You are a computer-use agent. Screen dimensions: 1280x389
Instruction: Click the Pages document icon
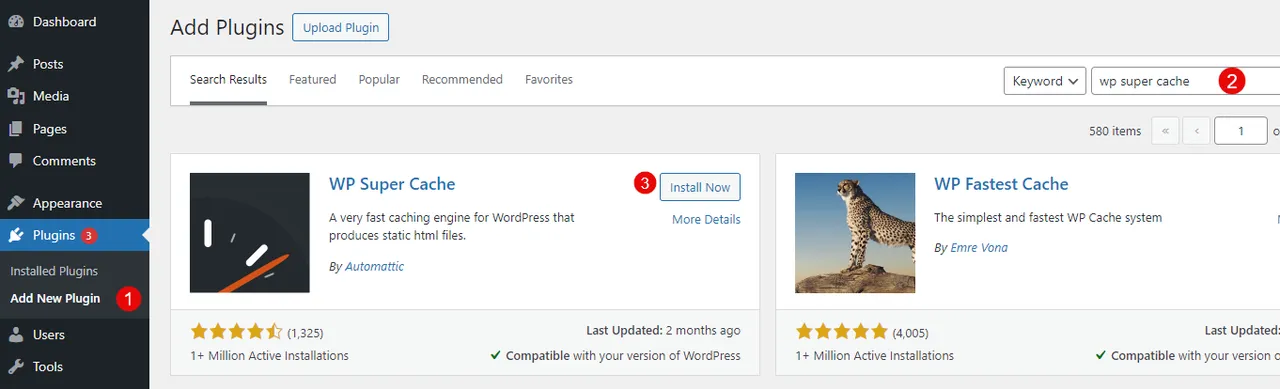pyautogui.click(x=16, y=129)
